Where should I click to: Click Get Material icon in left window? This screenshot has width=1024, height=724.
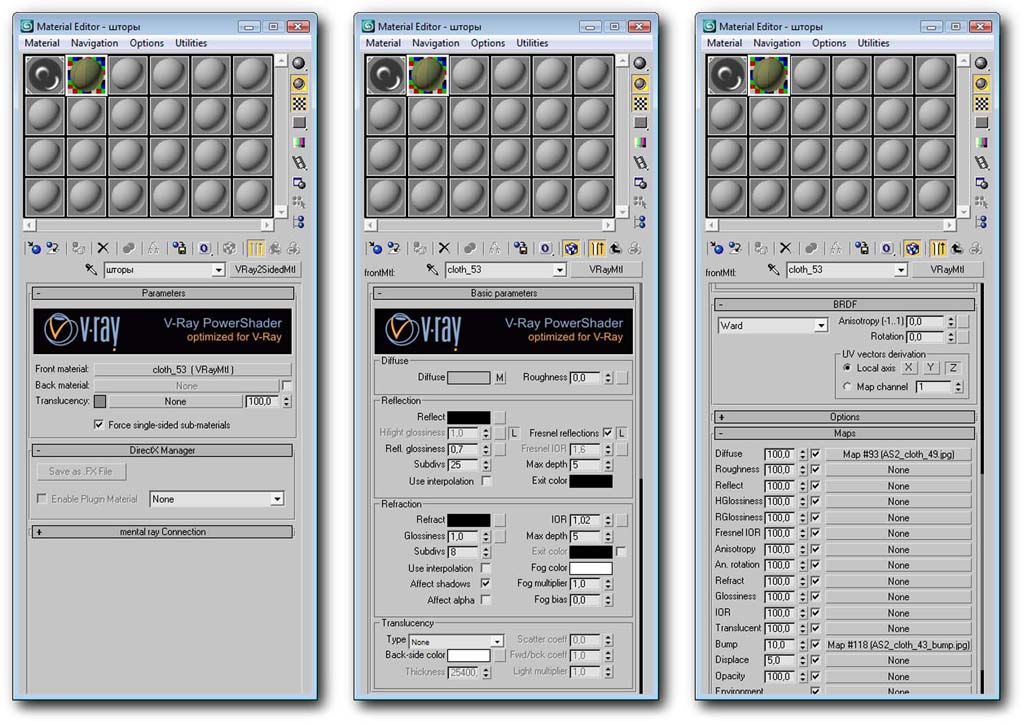pyautogui.click(x=35, y=248)
